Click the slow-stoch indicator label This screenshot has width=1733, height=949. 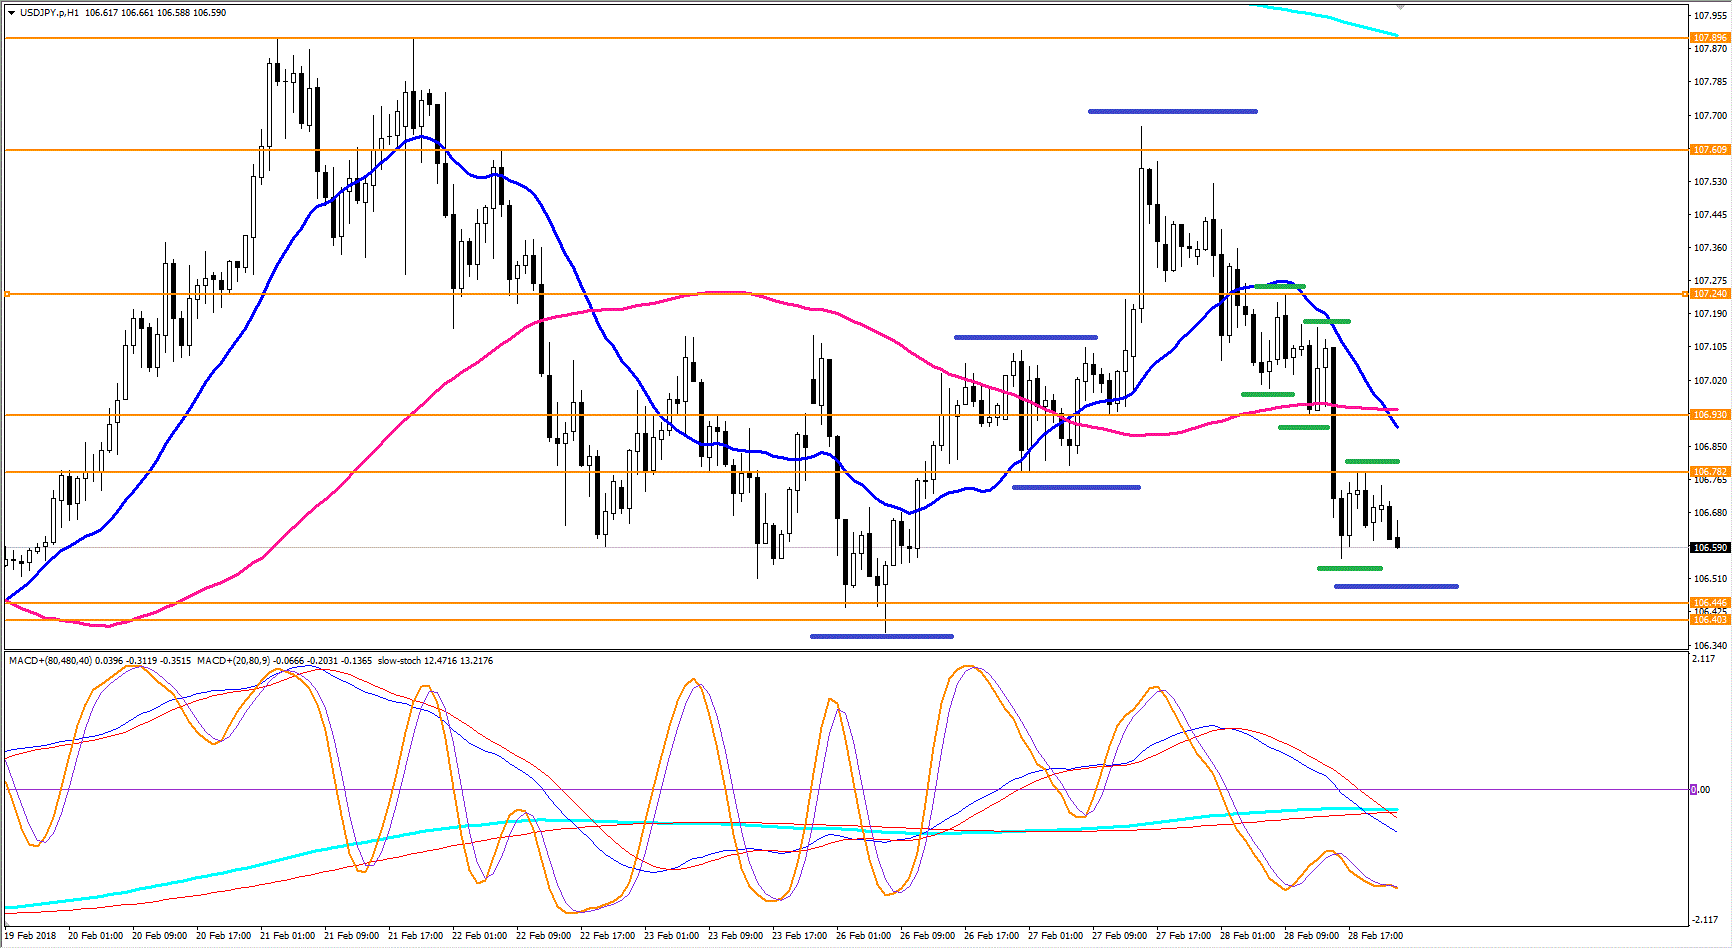pyautogui.click(x=400, y=661)
